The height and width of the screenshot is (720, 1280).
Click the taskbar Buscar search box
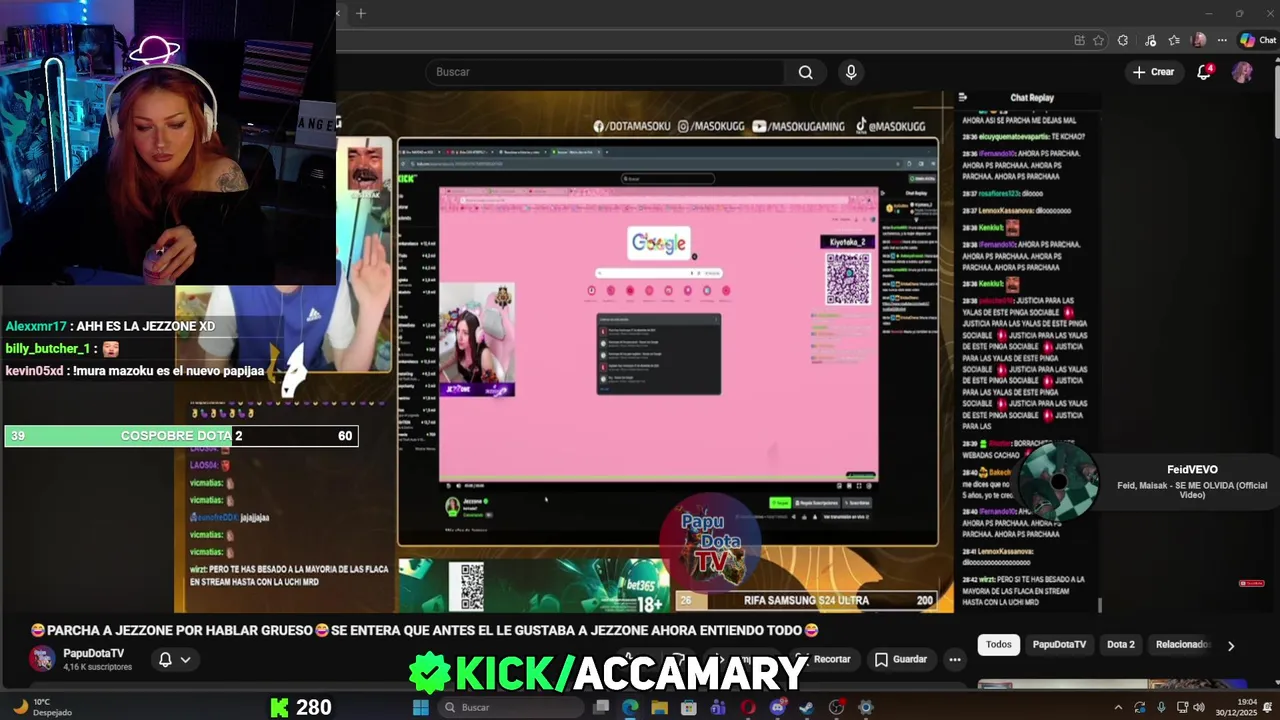[511, 707]
